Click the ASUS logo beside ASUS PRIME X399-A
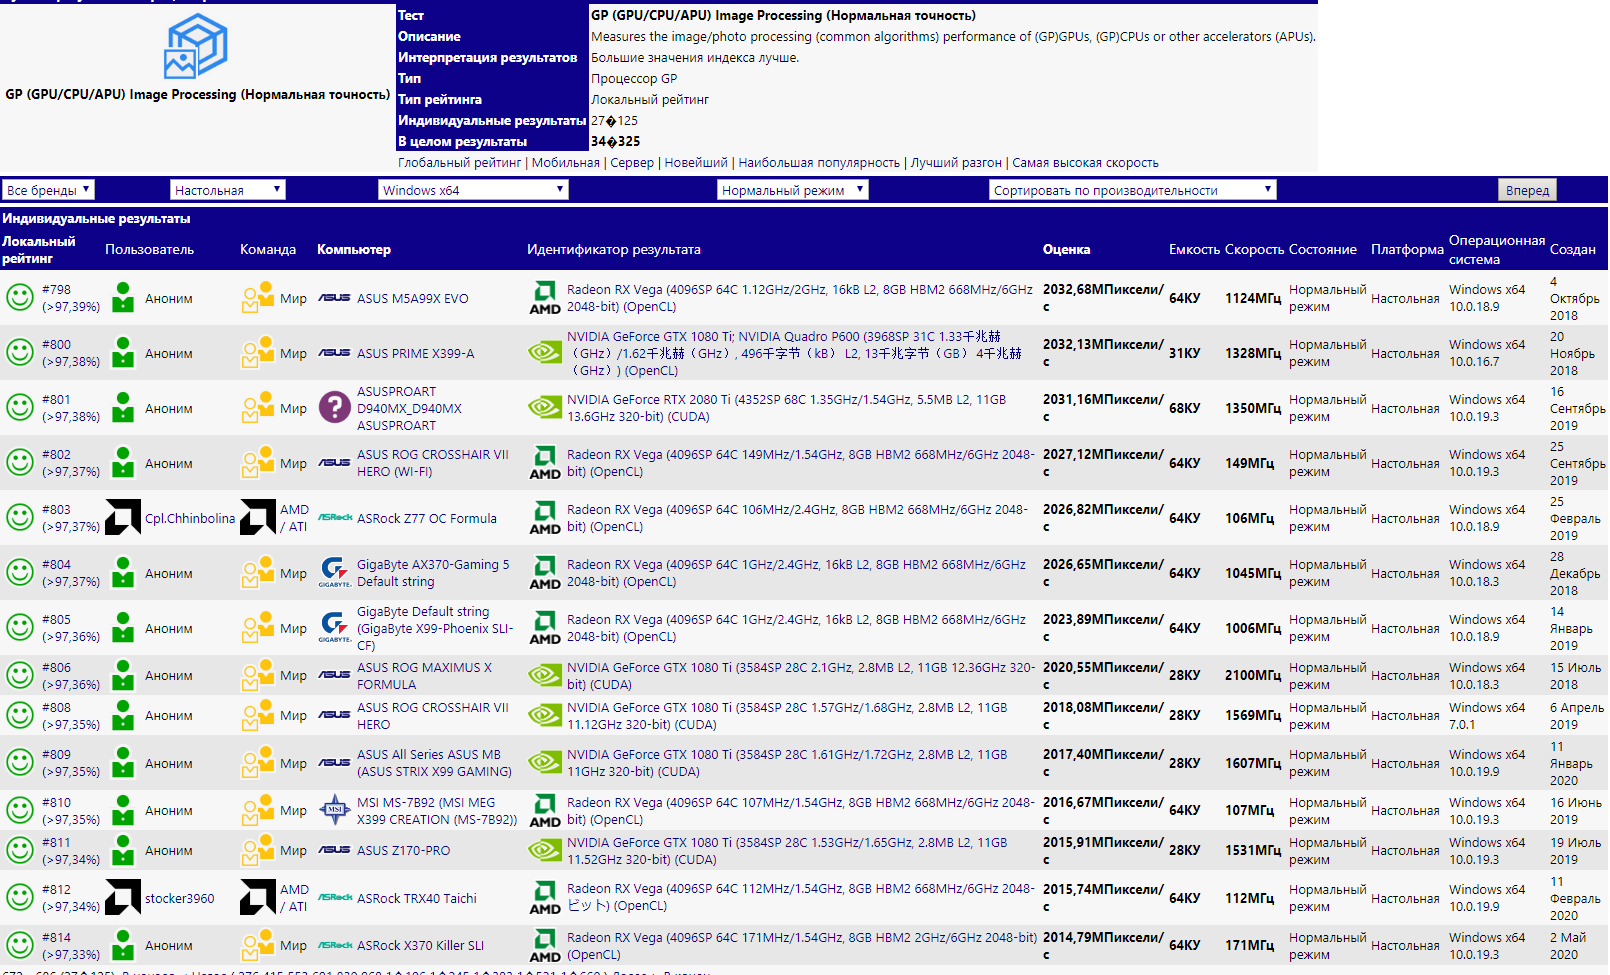Screen dimensions: 1610x975 (x=334, y=353)
